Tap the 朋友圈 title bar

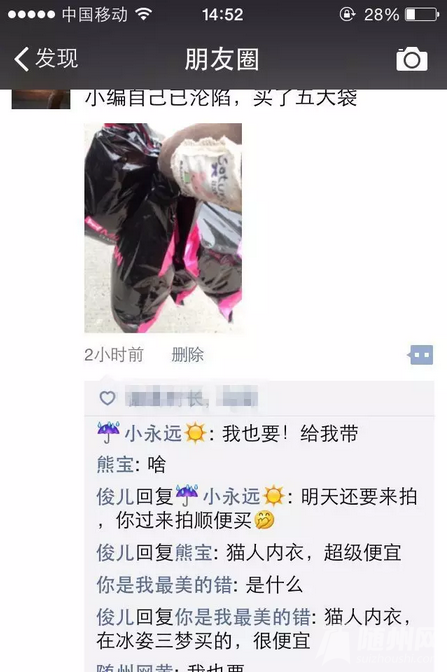(x=222, y=59)
